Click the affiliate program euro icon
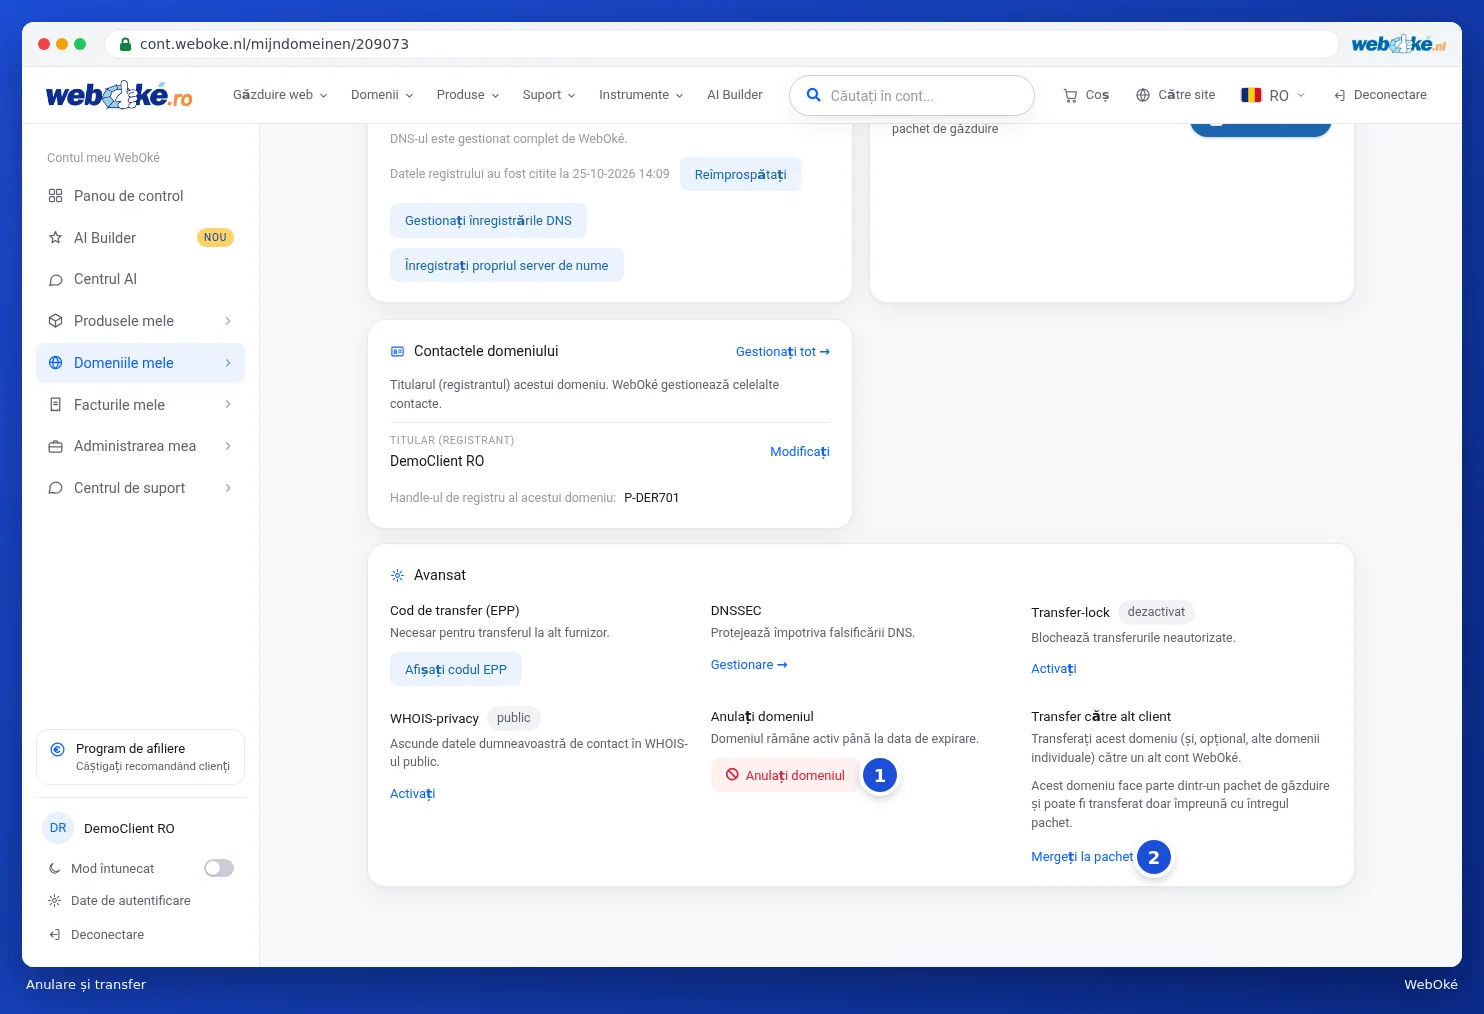This screenshot has height=1014, width=1484. [x=58, y=749]
